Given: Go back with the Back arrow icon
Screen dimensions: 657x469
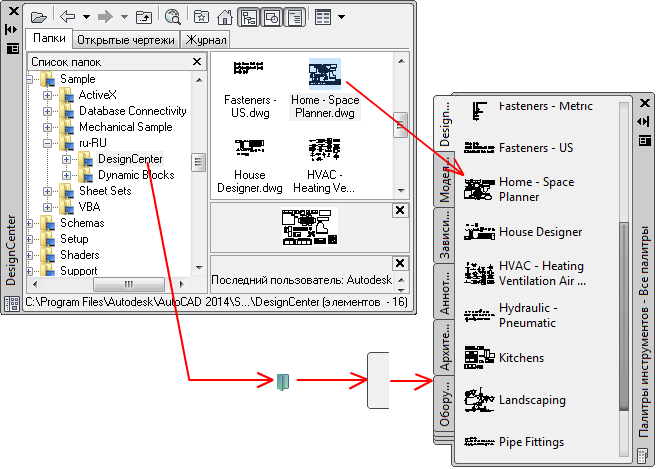Looking at the screenshot, I should pyautogui.click(x=67, y=17).
